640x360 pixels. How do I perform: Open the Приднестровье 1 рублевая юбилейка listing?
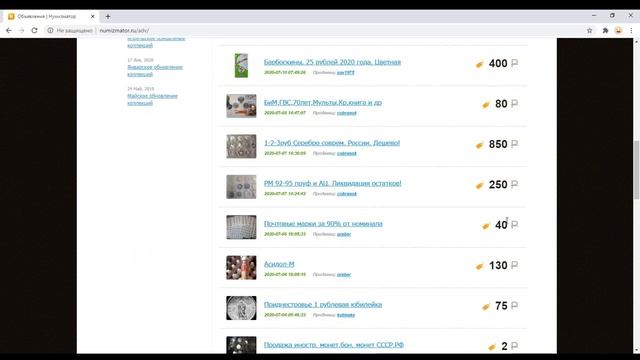point(323,304)
